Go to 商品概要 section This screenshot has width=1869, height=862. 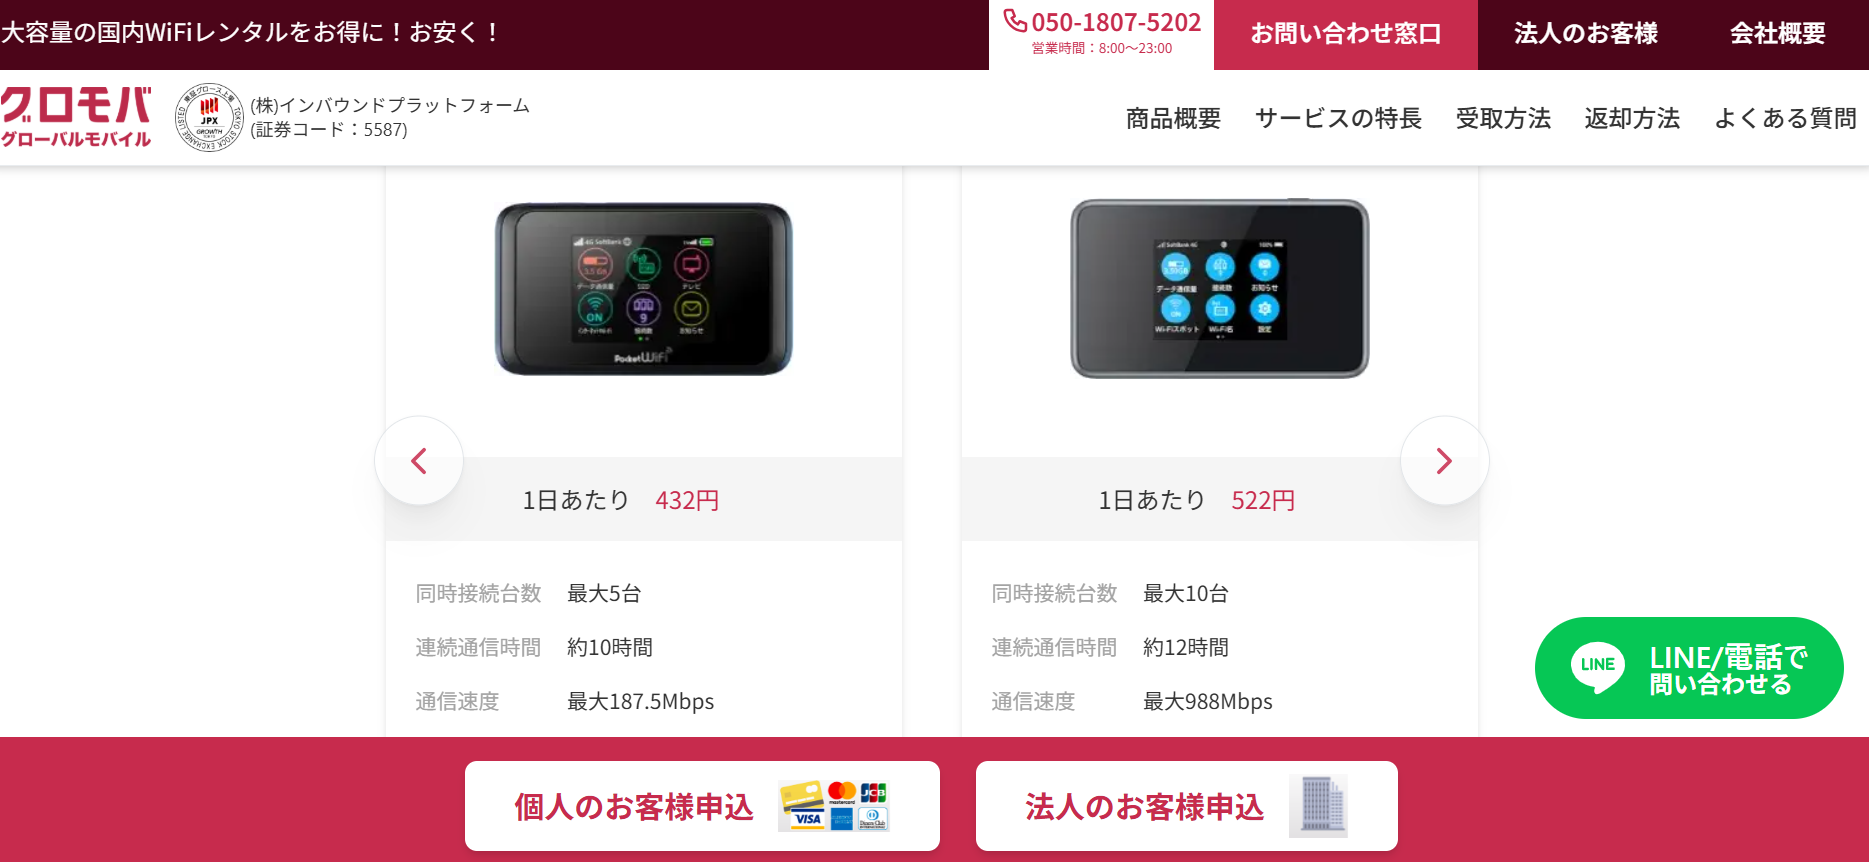(1174, 119)
